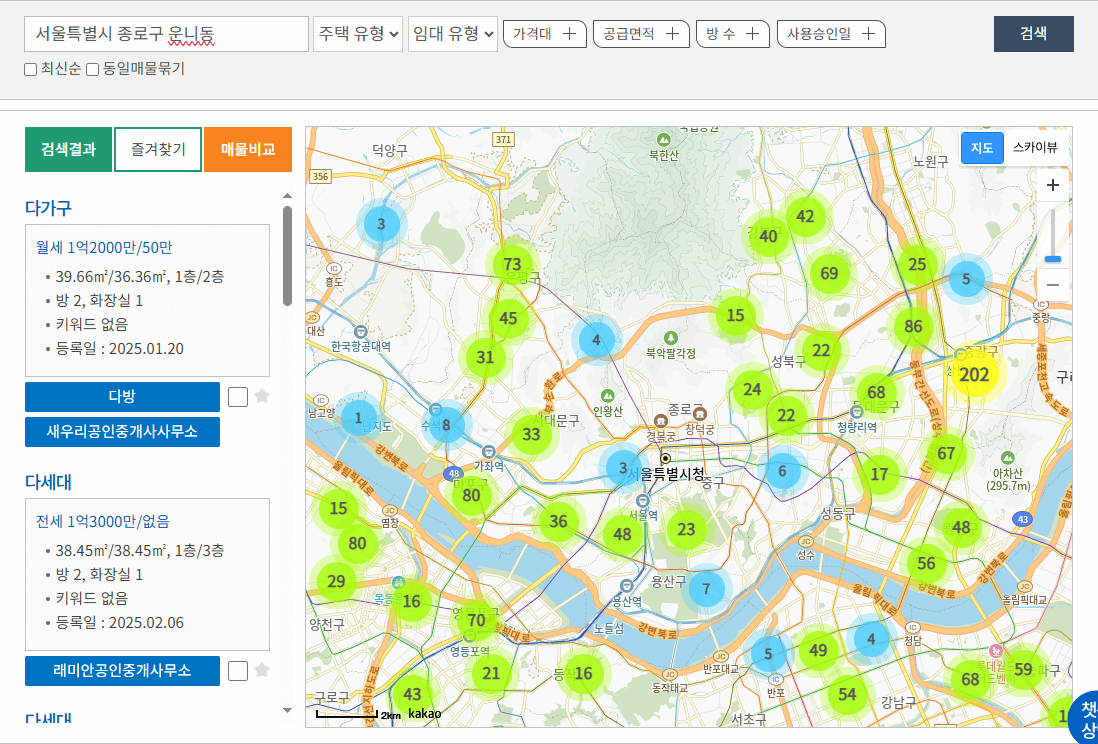Toggle the 동일매물묶기 checkbox
Viewport: 1098px width, 744px height.
click(x=92, y=69)
